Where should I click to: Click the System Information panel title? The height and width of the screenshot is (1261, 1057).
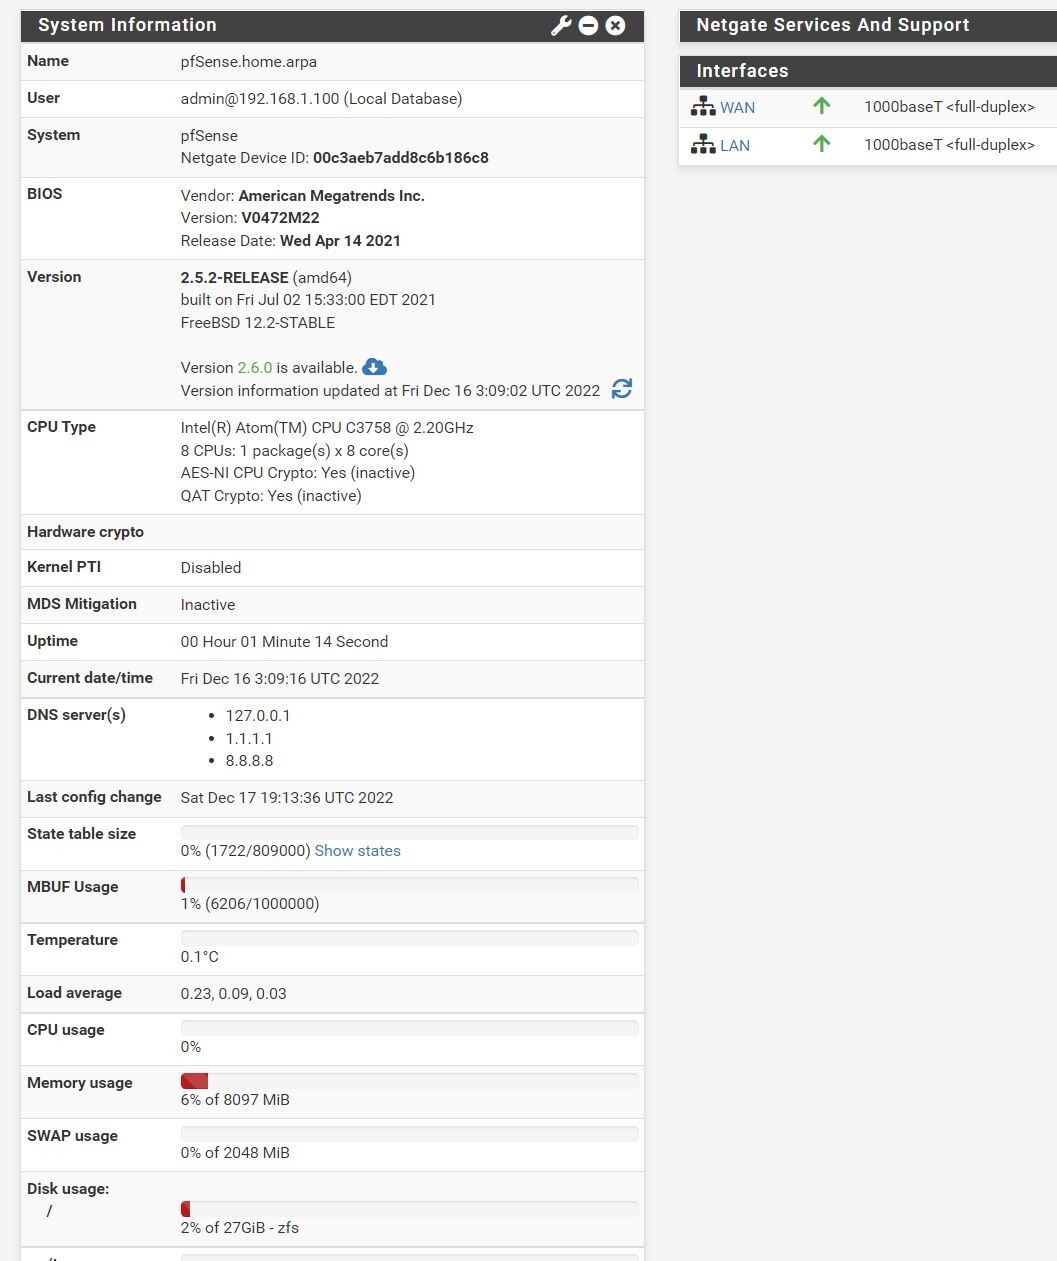pos(127,25)
